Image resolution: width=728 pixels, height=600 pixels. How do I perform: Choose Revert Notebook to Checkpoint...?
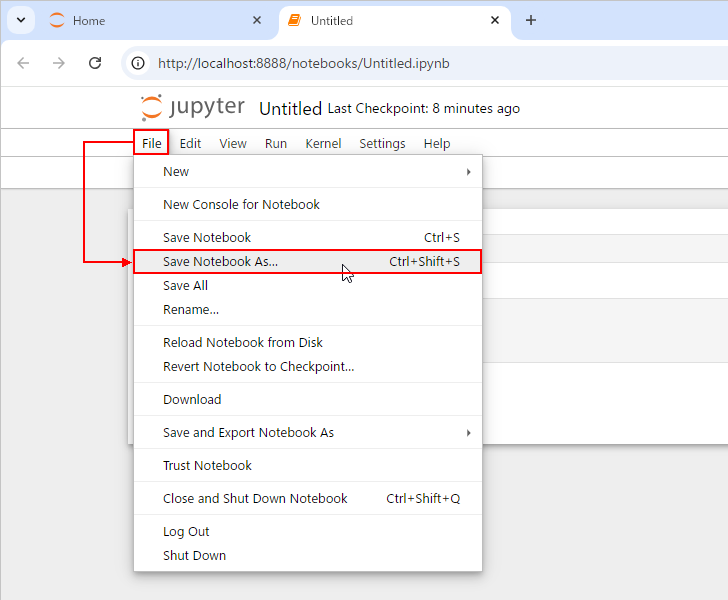point(258,366)
